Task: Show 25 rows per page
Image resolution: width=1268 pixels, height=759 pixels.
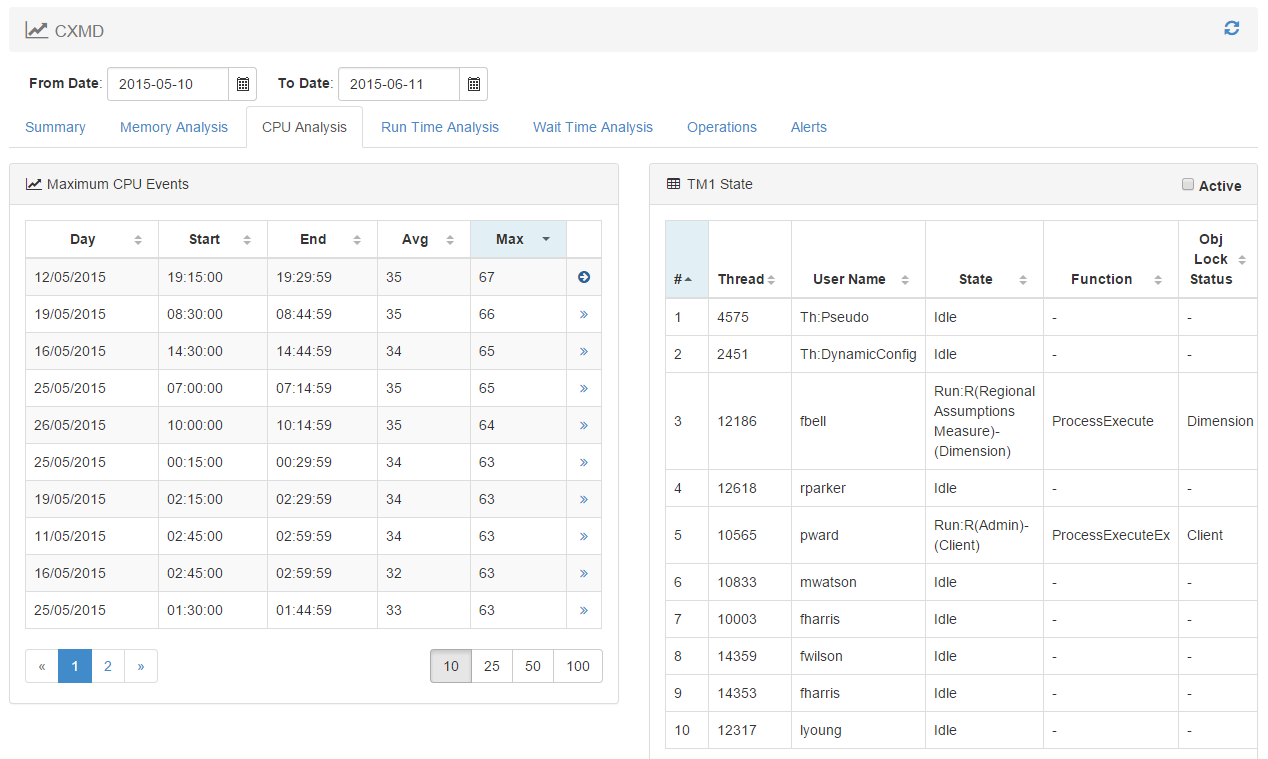Action: [492, 666]
